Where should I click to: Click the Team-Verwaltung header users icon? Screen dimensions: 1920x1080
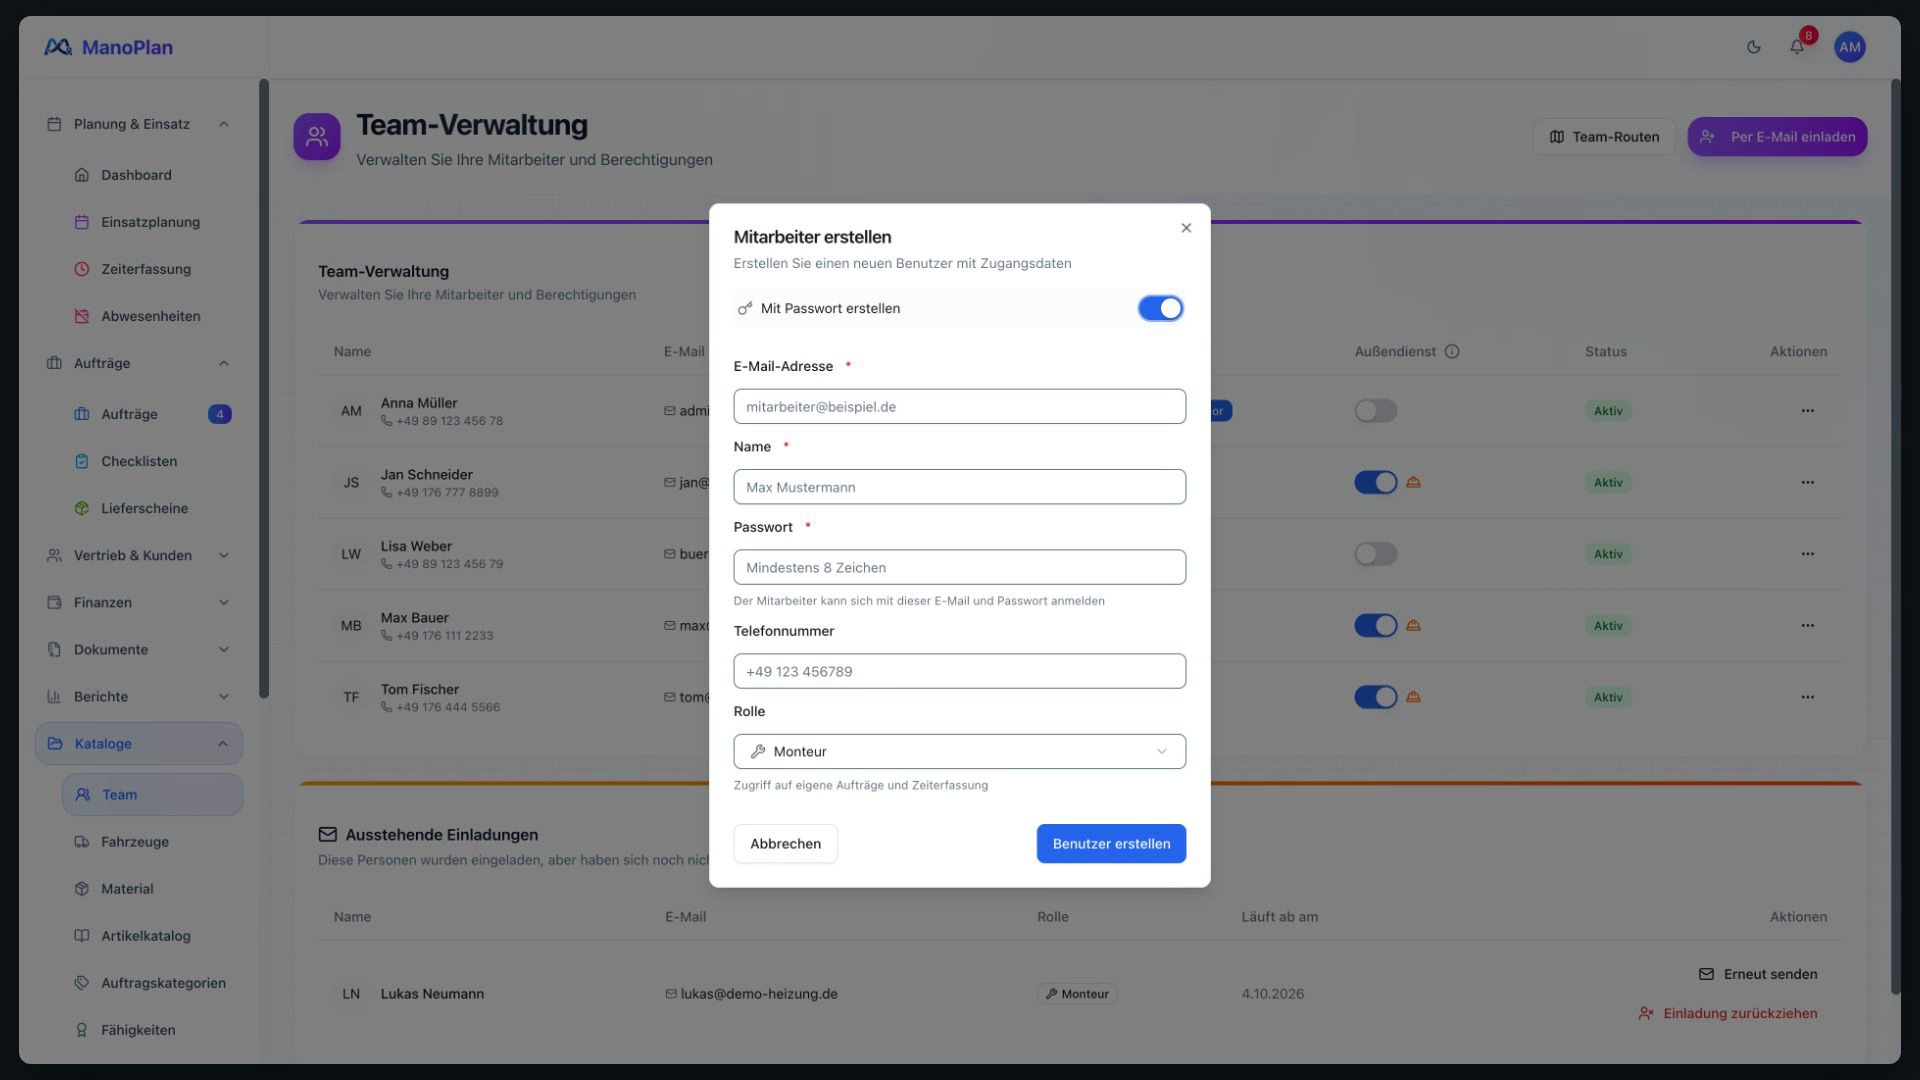pos(317,137)
